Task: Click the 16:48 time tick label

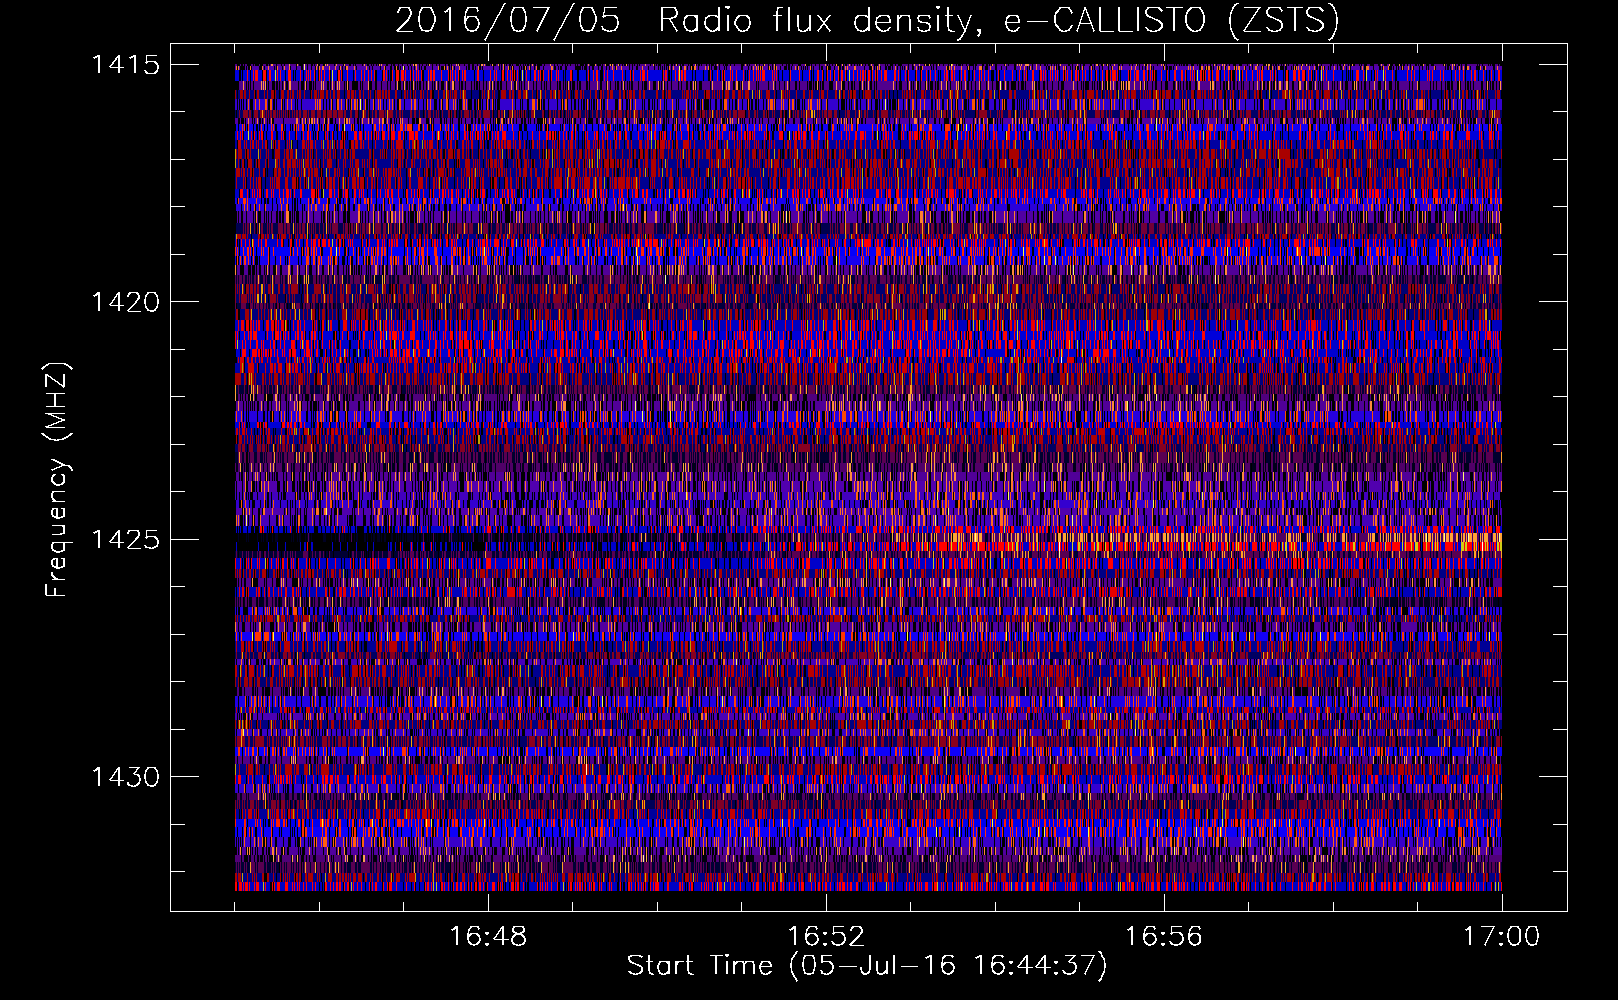Action: 488,937
